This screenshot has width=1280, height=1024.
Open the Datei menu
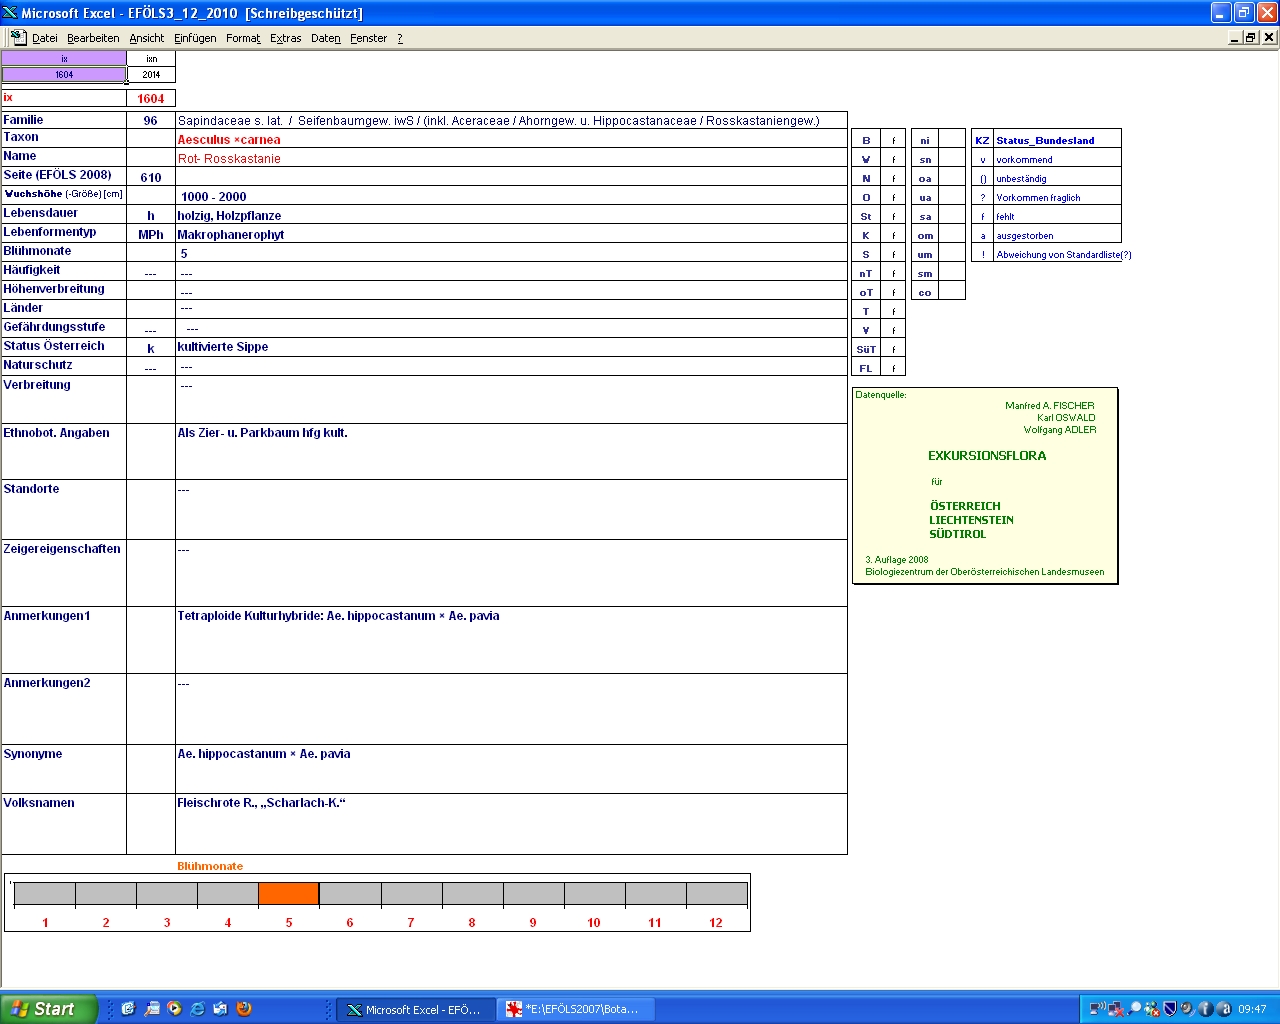[x=45, y=38]
